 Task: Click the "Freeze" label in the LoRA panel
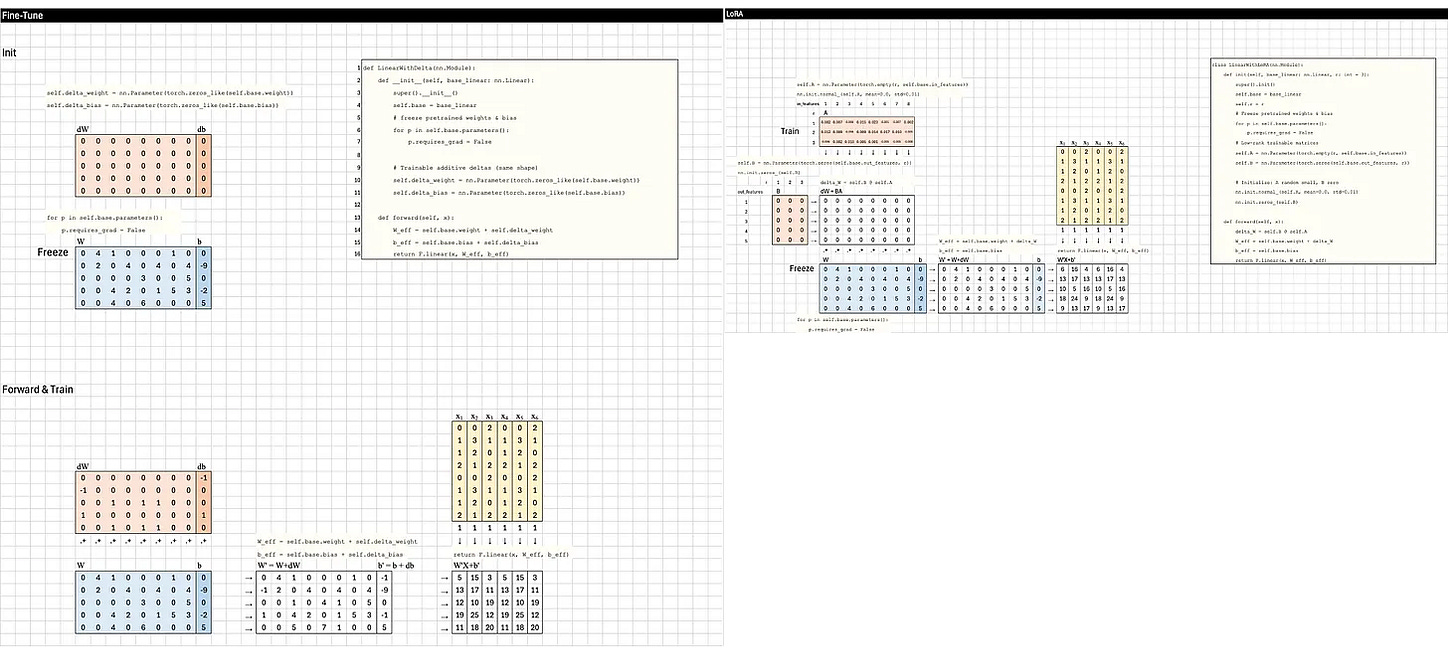[x=801, y=268]
